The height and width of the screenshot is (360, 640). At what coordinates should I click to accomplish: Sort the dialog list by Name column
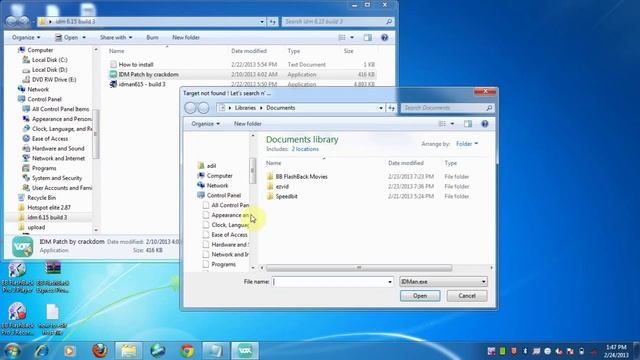[273, 163]
